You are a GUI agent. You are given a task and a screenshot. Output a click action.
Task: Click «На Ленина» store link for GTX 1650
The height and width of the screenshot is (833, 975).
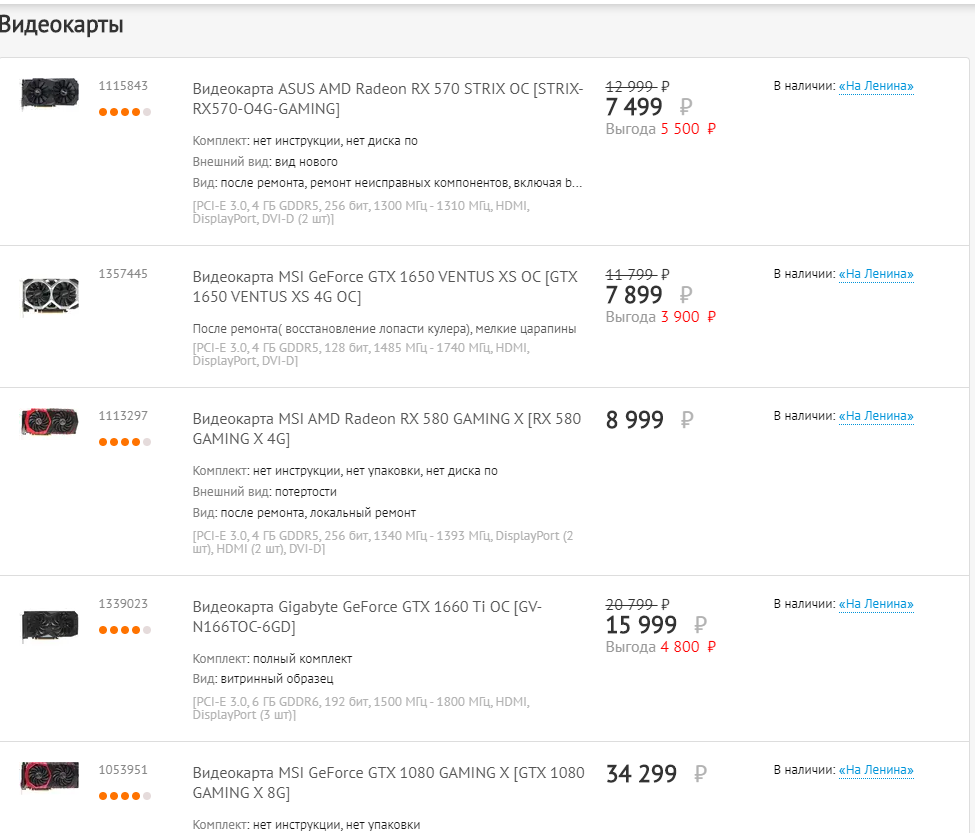coord(876,274)
